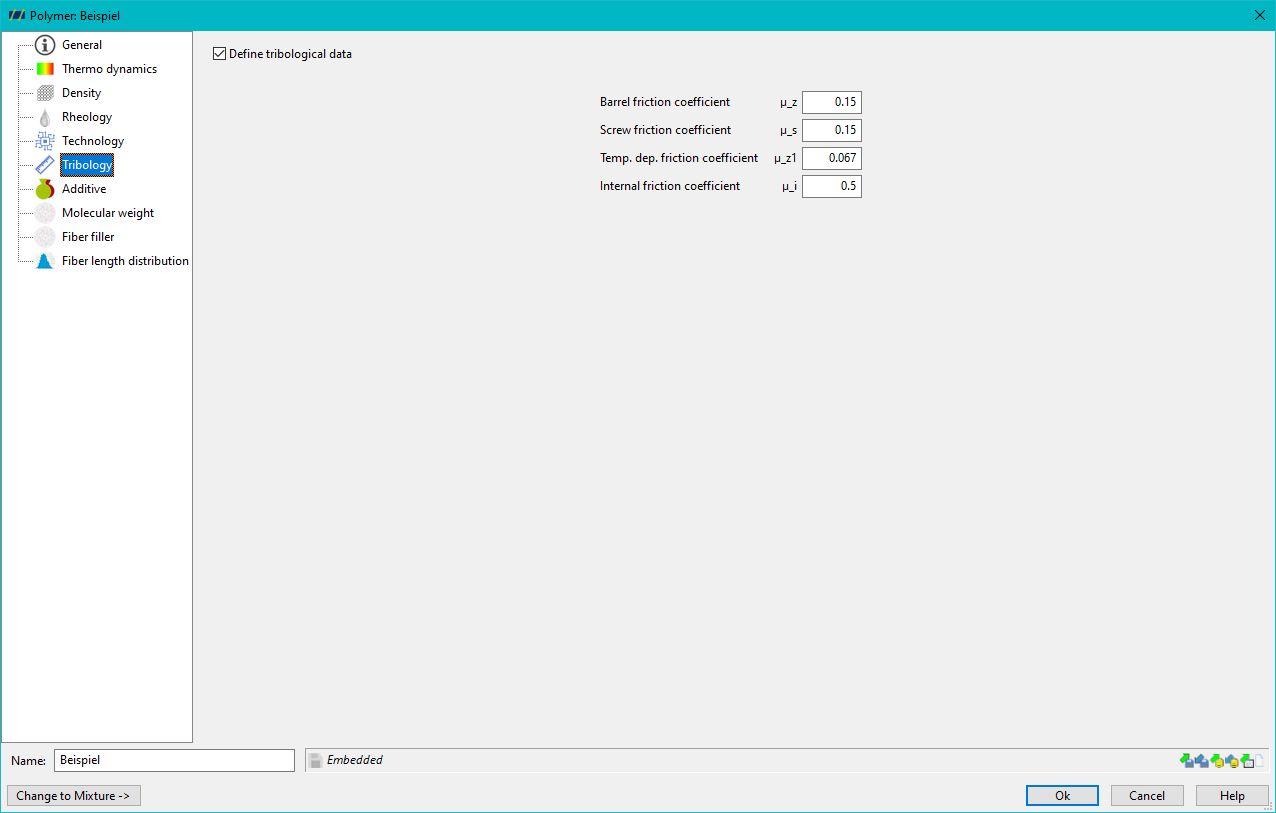Select the Rheology droplet icon

(x=44, y=117)
